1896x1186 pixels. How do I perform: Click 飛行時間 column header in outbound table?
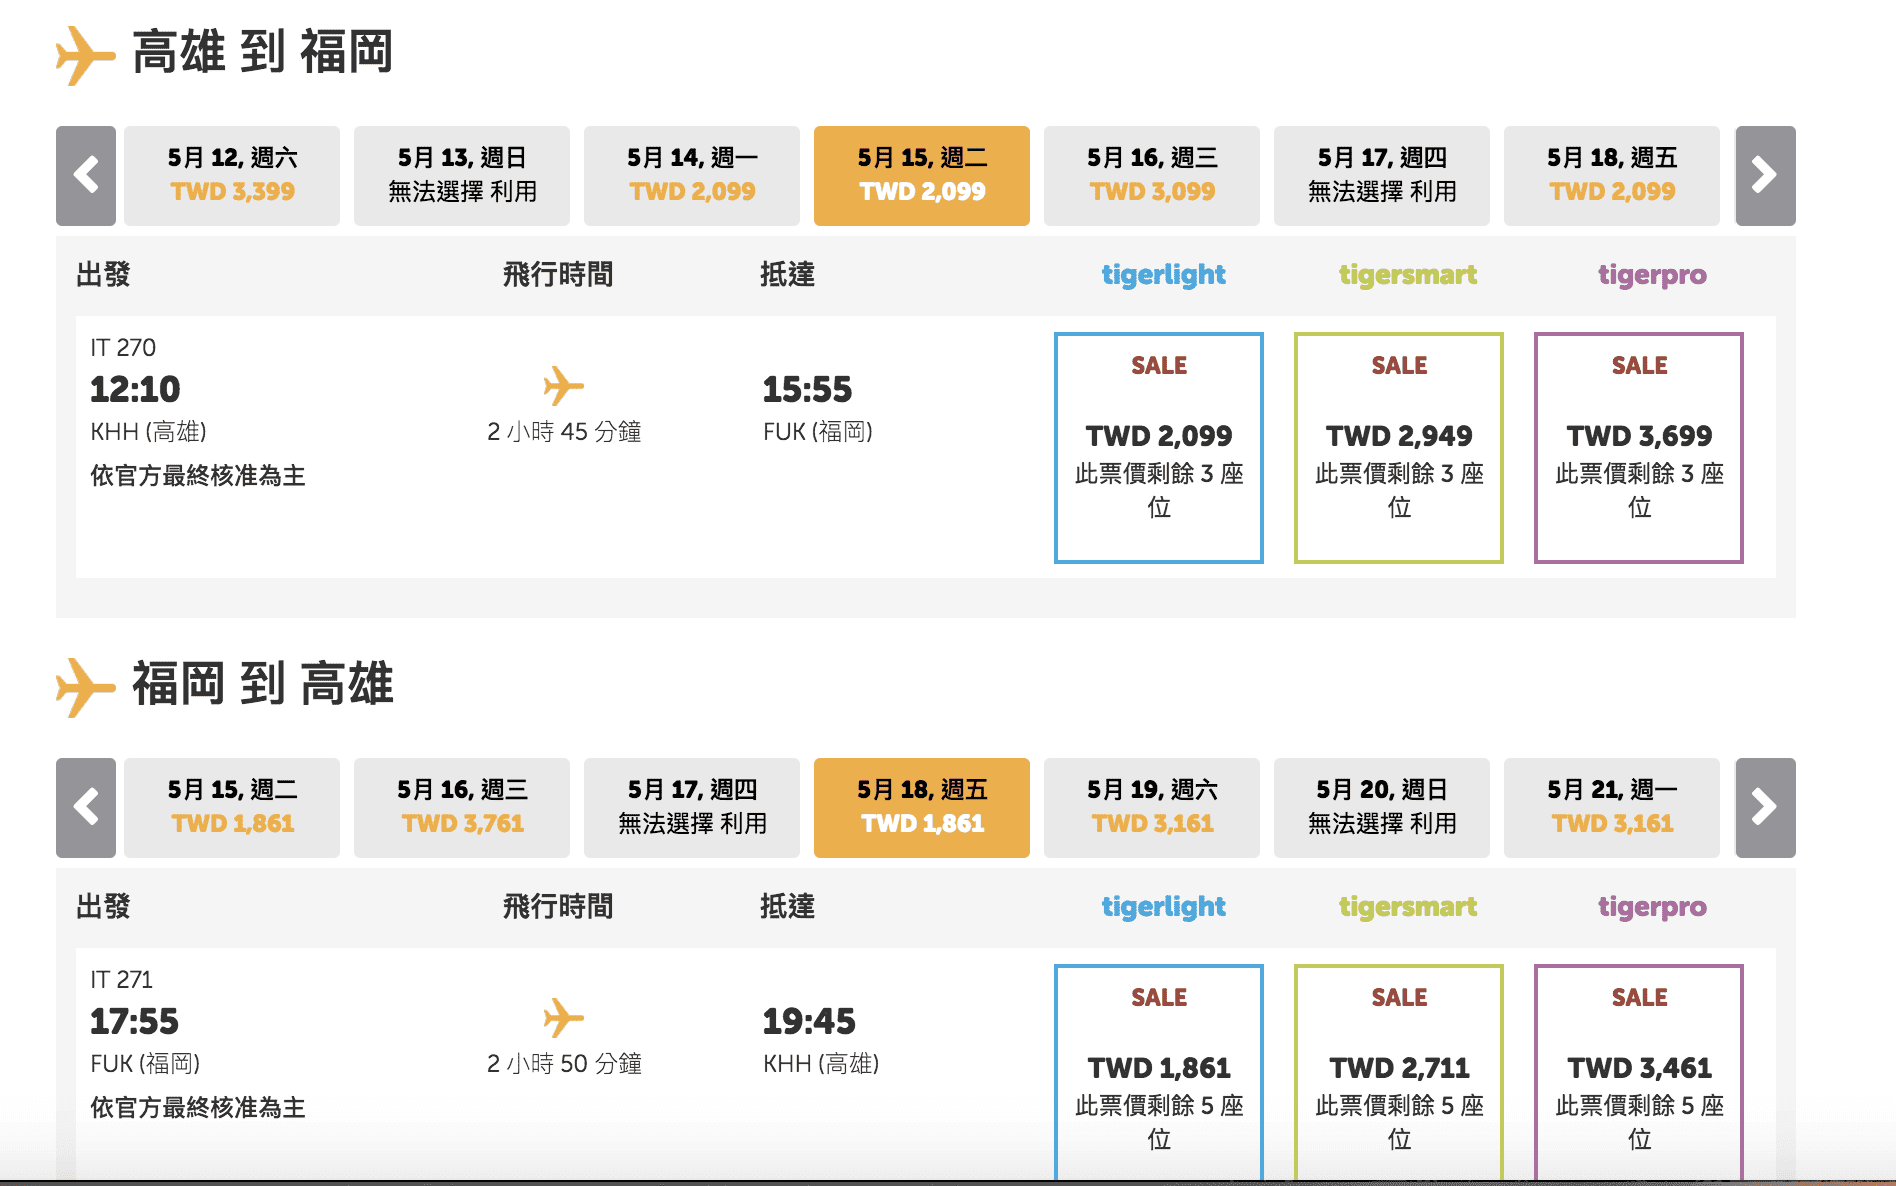tap(558, 274)
